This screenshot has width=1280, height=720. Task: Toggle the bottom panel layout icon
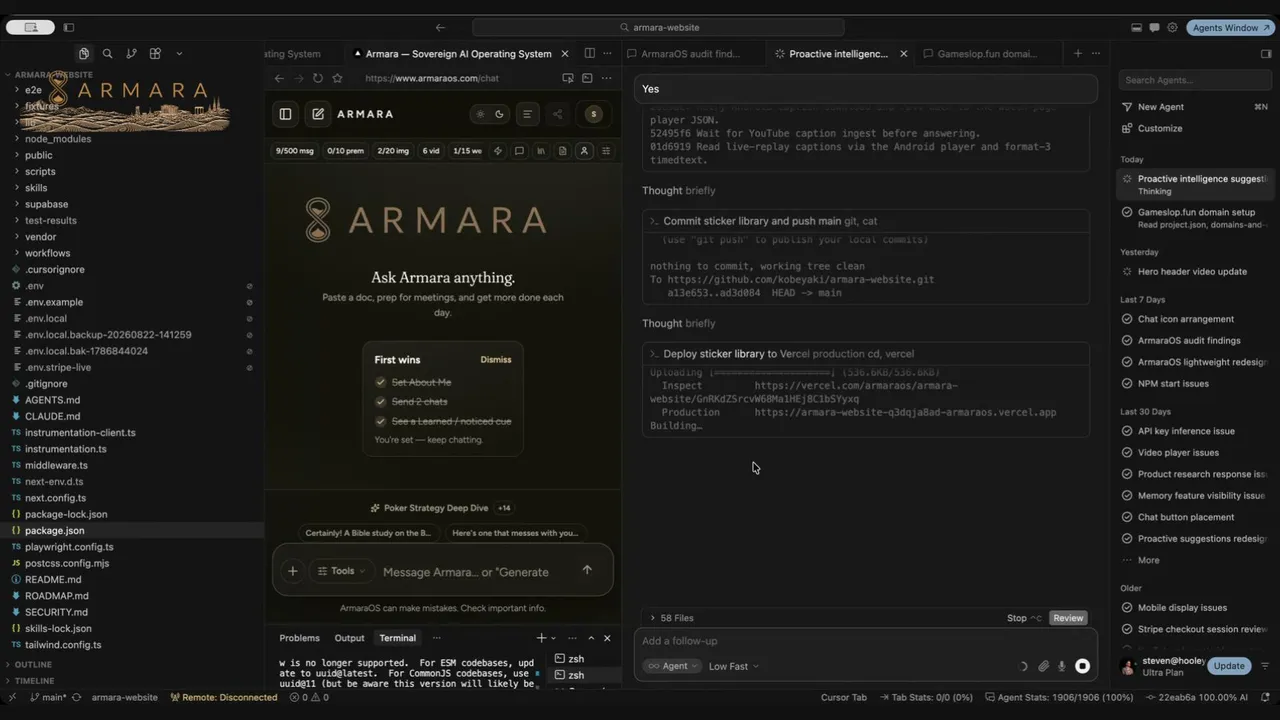coord(1136,28)
